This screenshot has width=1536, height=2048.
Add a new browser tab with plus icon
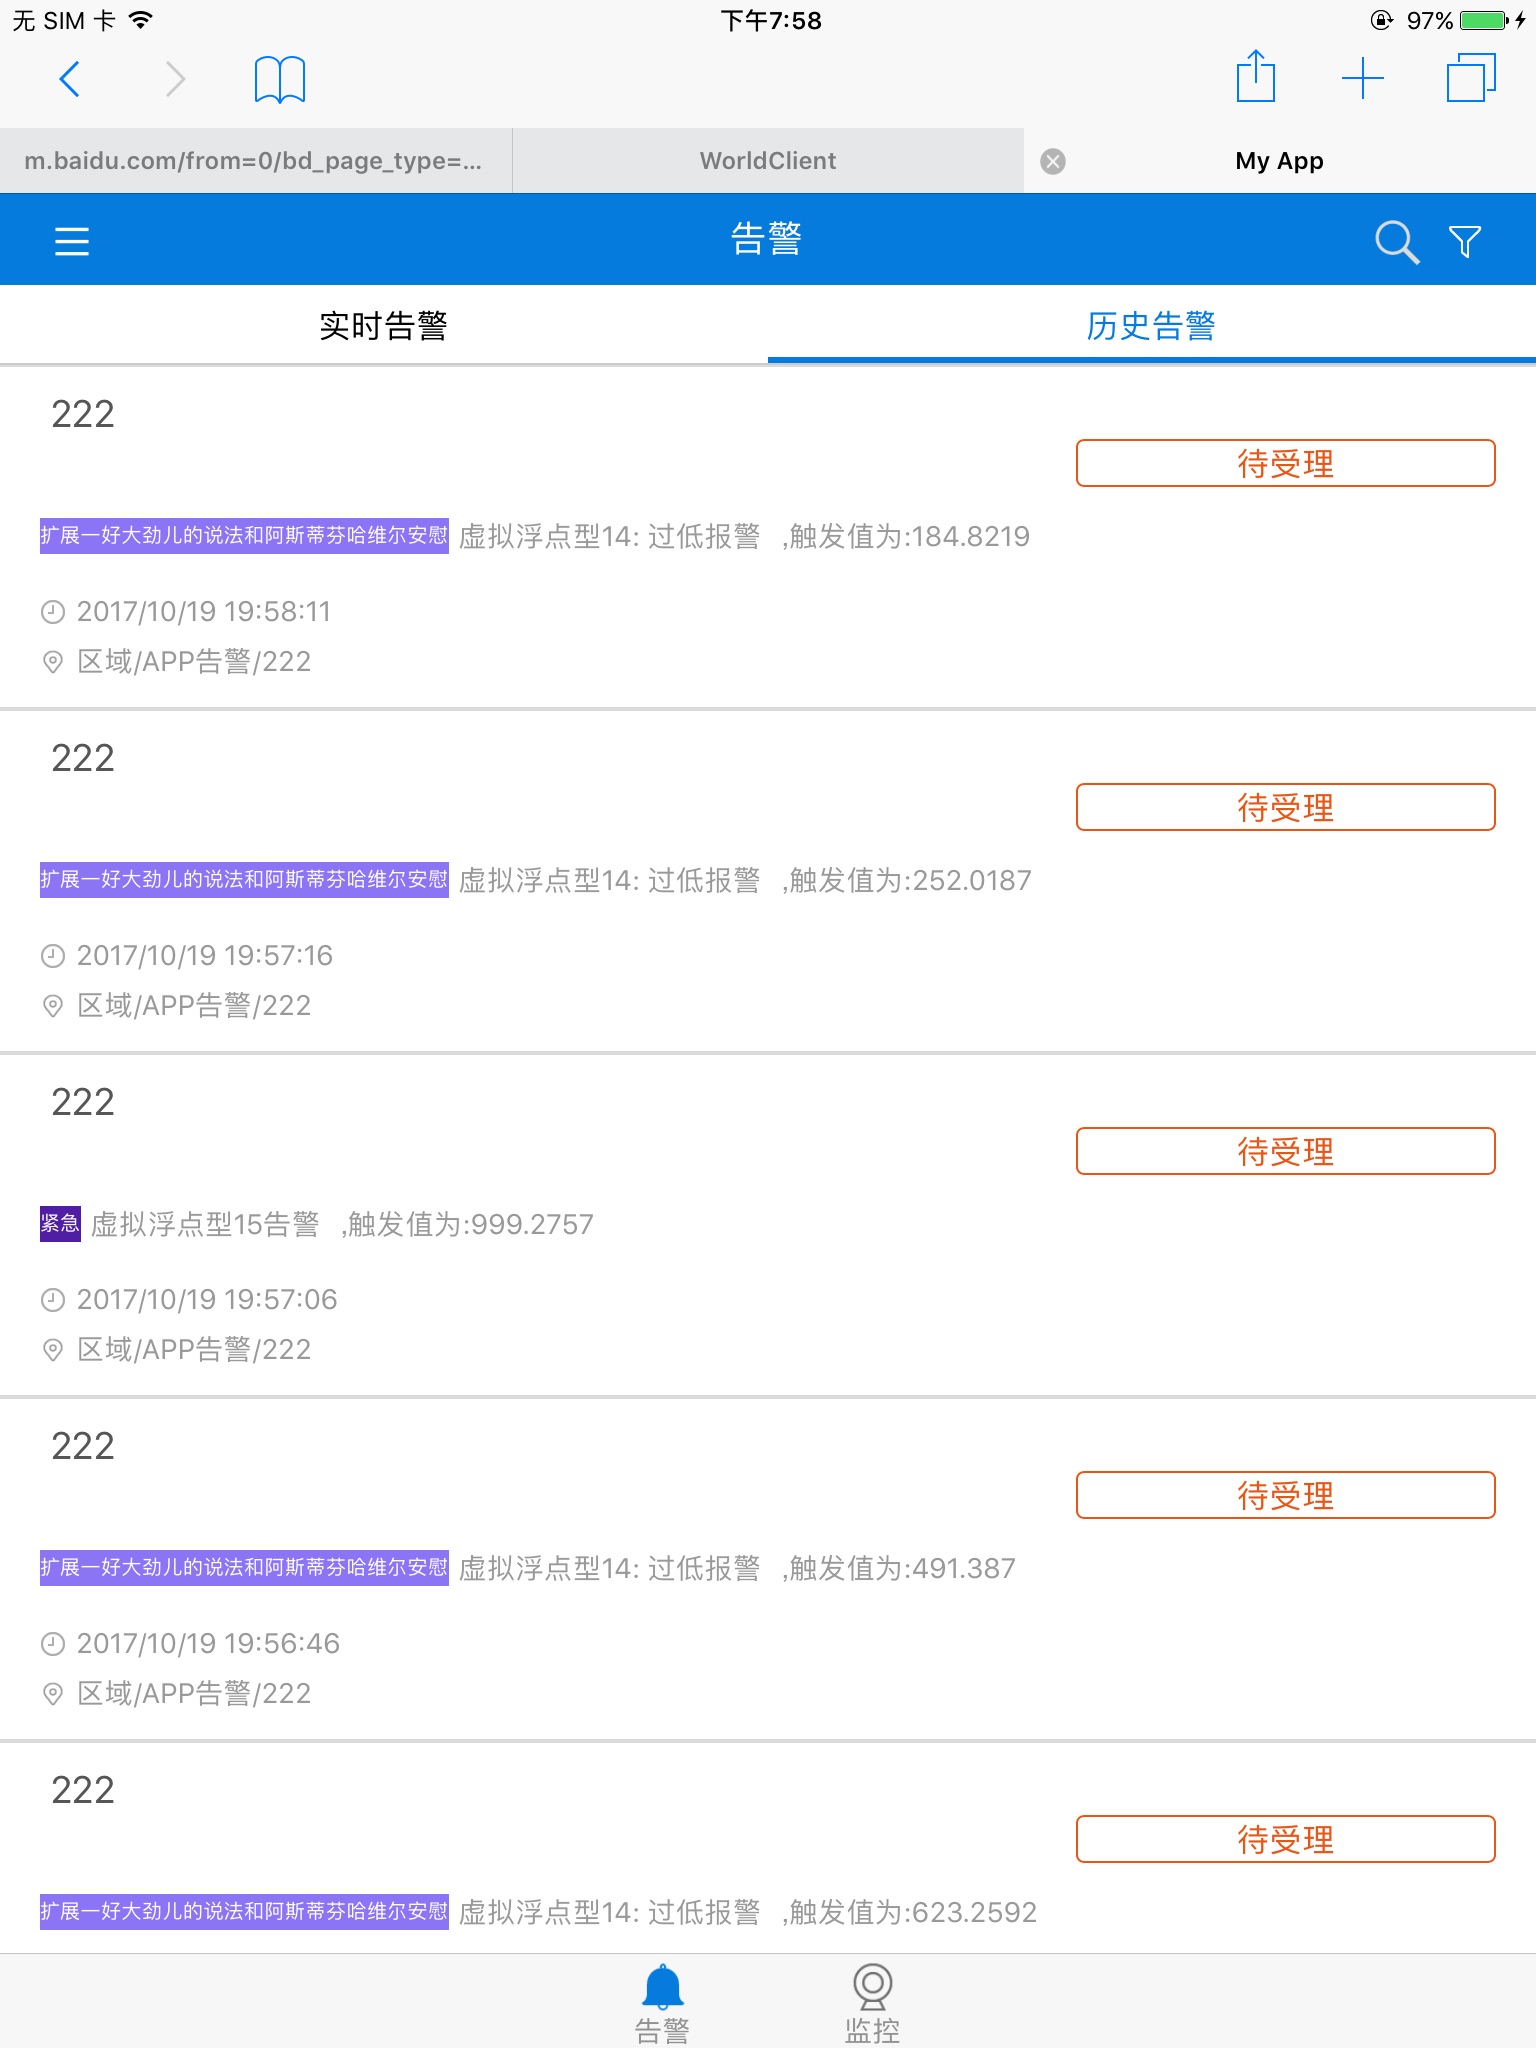click(x=1363, y=78)
